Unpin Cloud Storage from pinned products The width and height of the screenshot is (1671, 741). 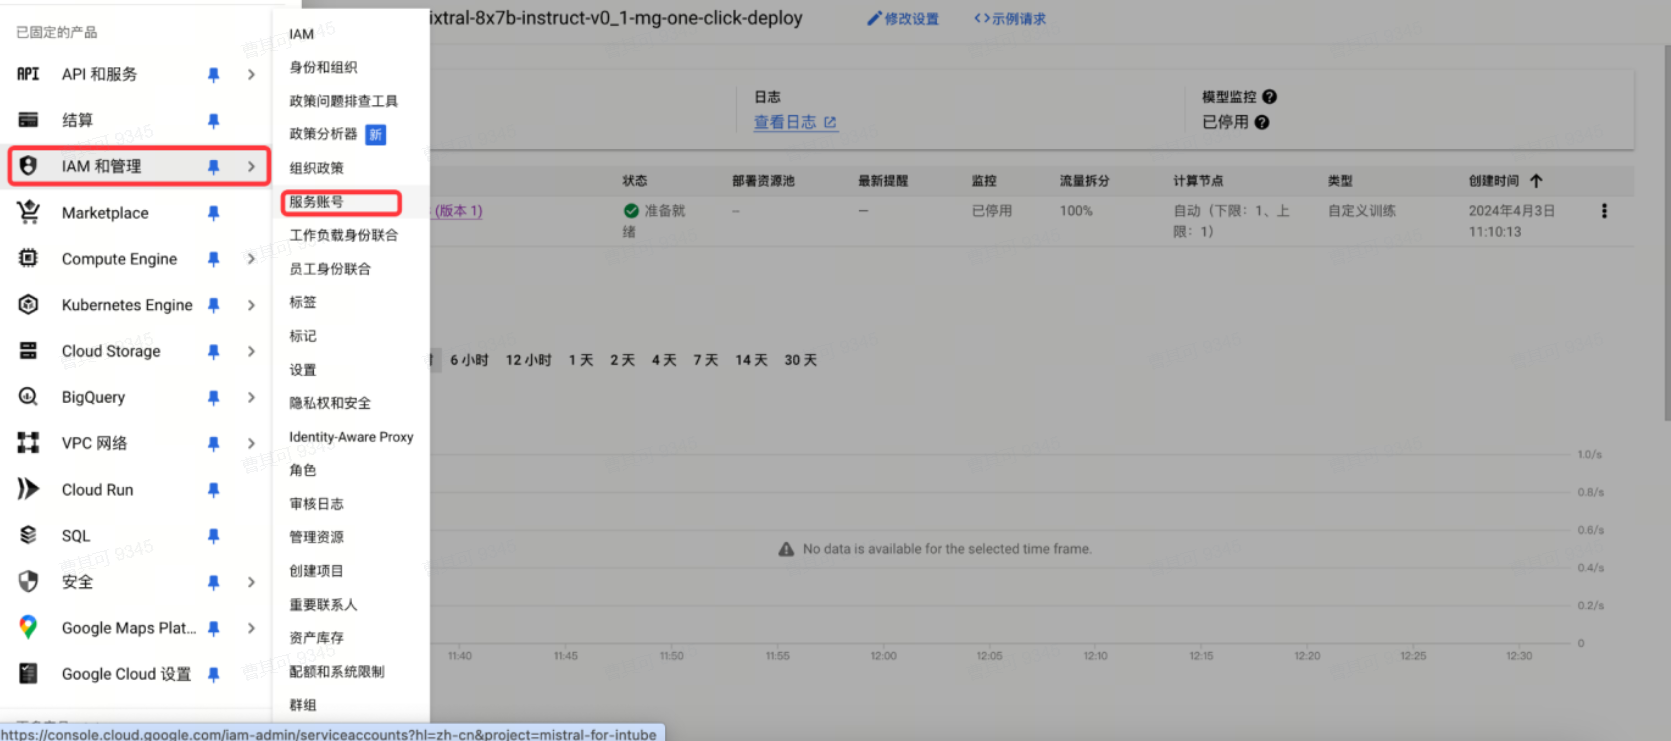[213, 351]
